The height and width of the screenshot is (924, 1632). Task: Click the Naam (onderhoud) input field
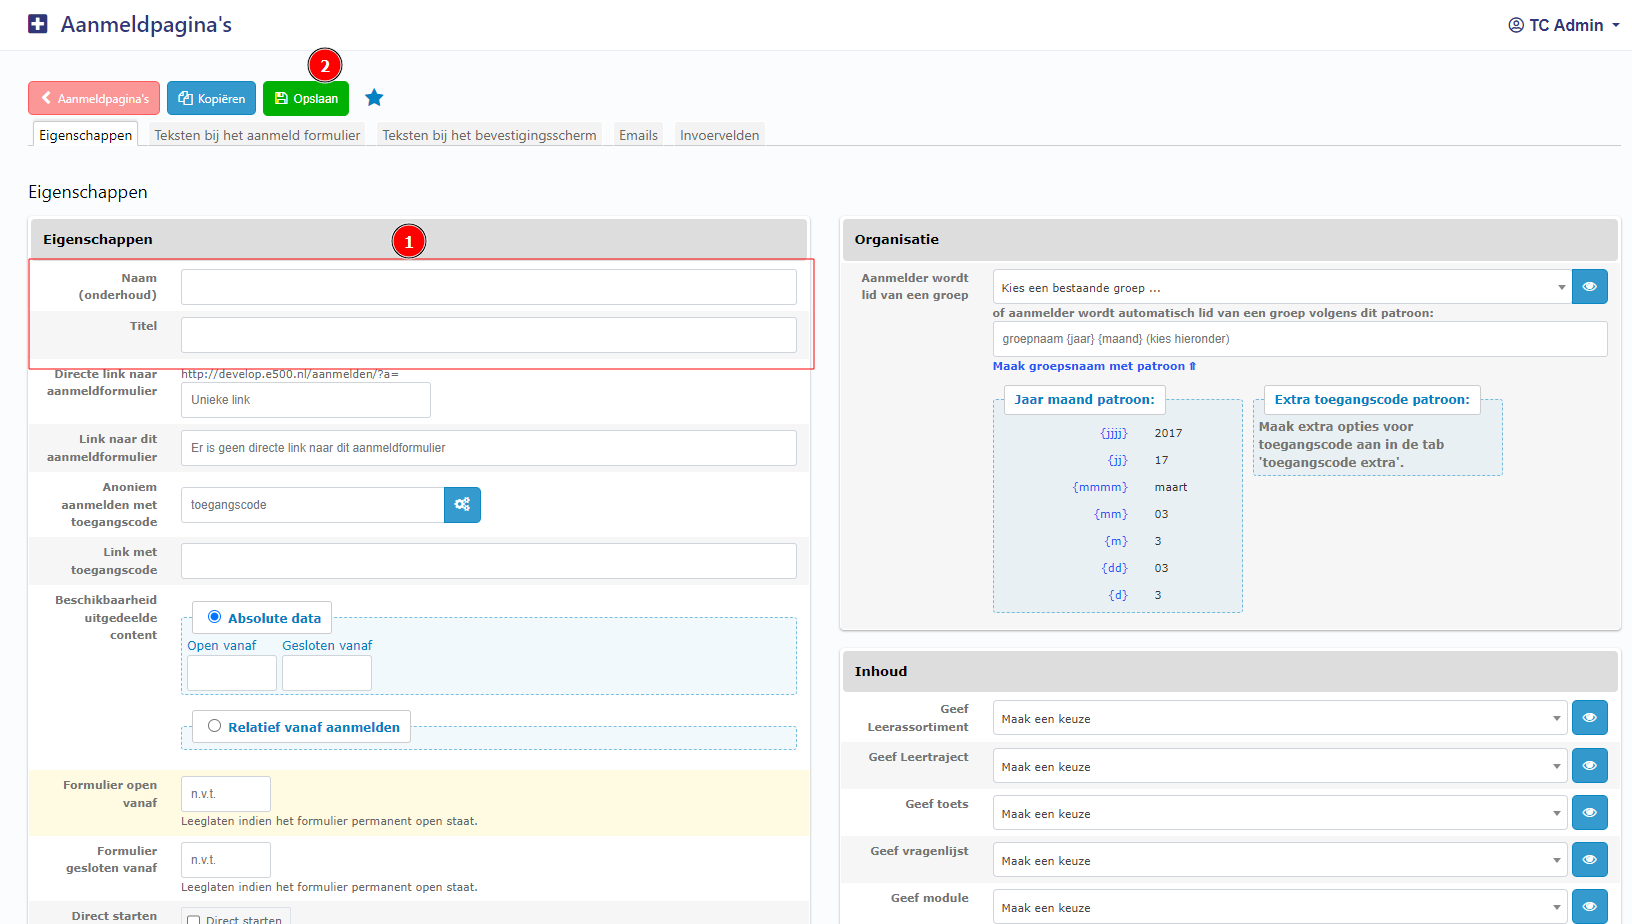(488, 287)
